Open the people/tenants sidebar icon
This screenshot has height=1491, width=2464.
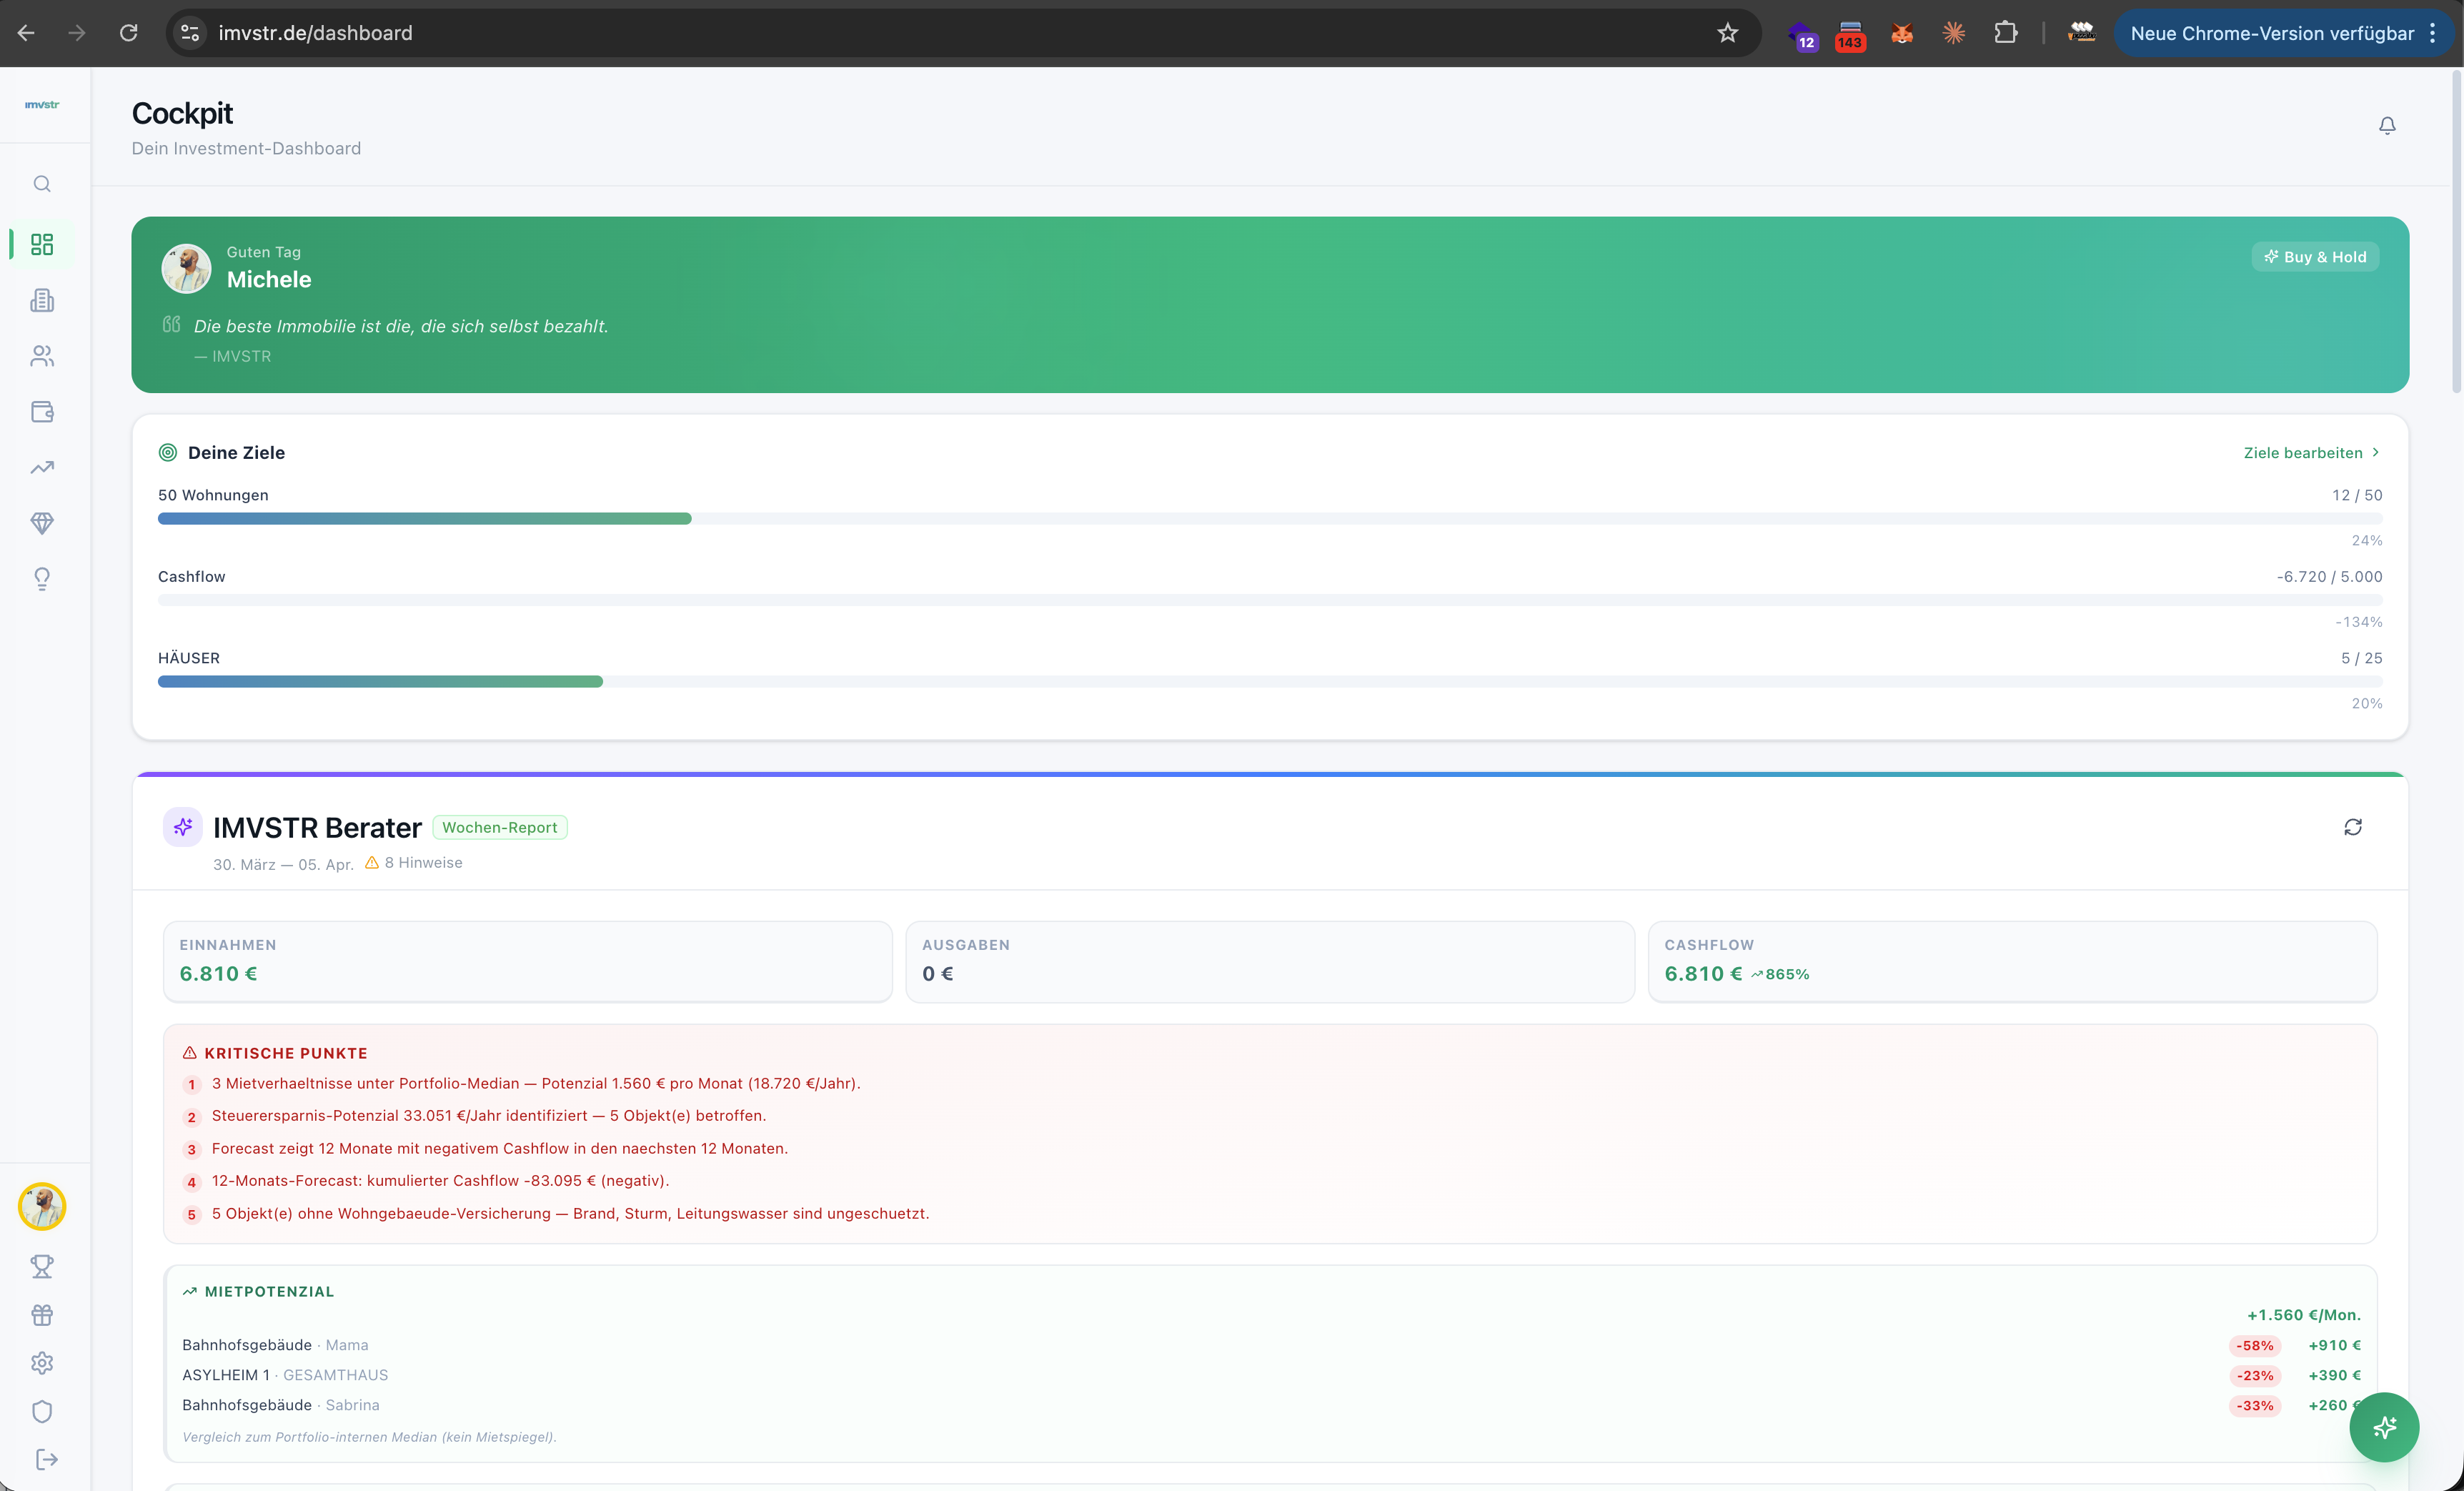(42, 356)
